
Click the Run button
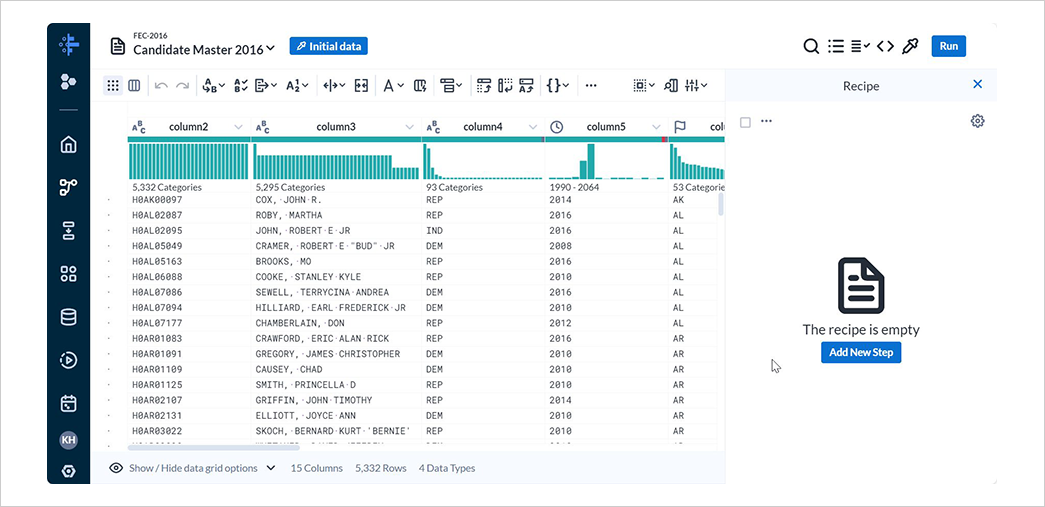[x=948, y=46]
